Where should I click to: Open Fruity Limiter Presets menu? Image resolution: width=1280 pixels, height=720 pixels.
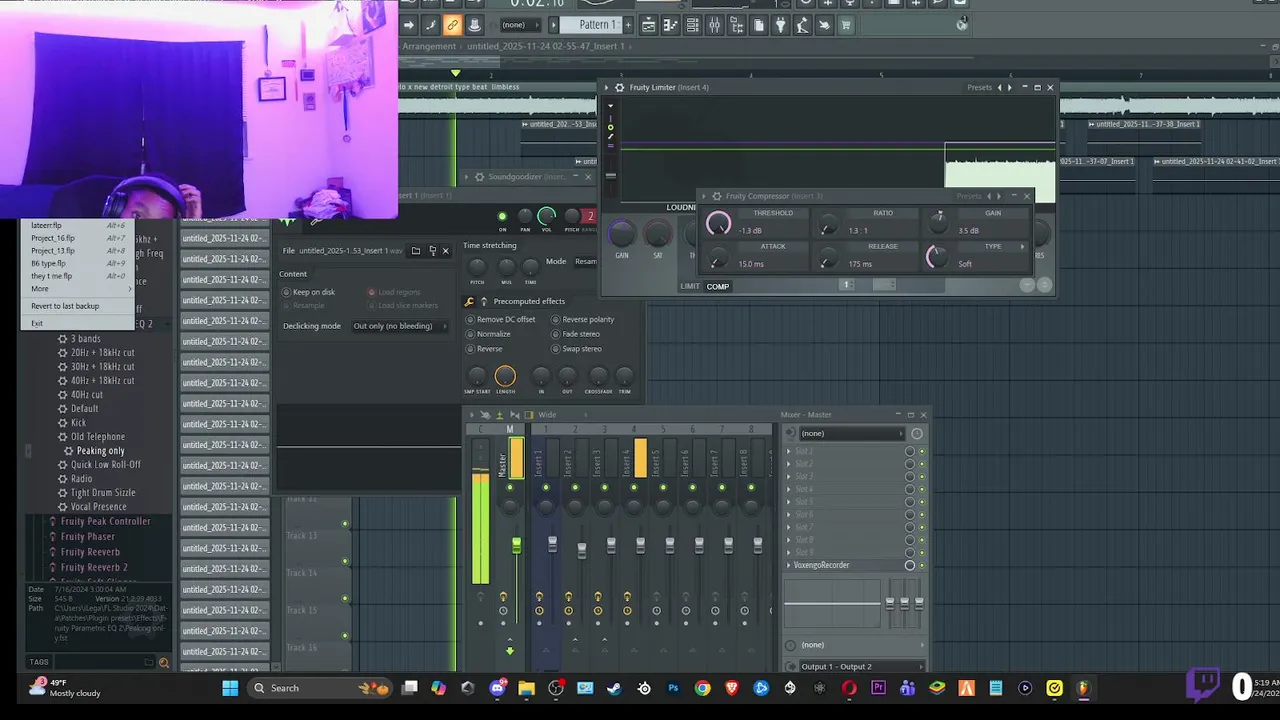pos(979,87)
